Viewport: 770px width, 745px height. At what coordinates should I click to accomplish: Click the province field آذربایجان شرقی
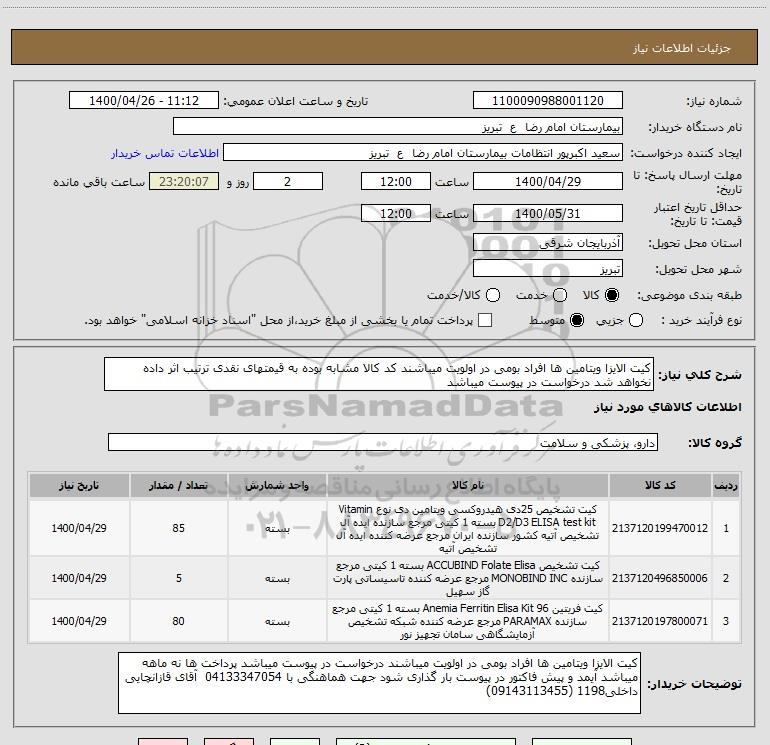tap(548, 243)
